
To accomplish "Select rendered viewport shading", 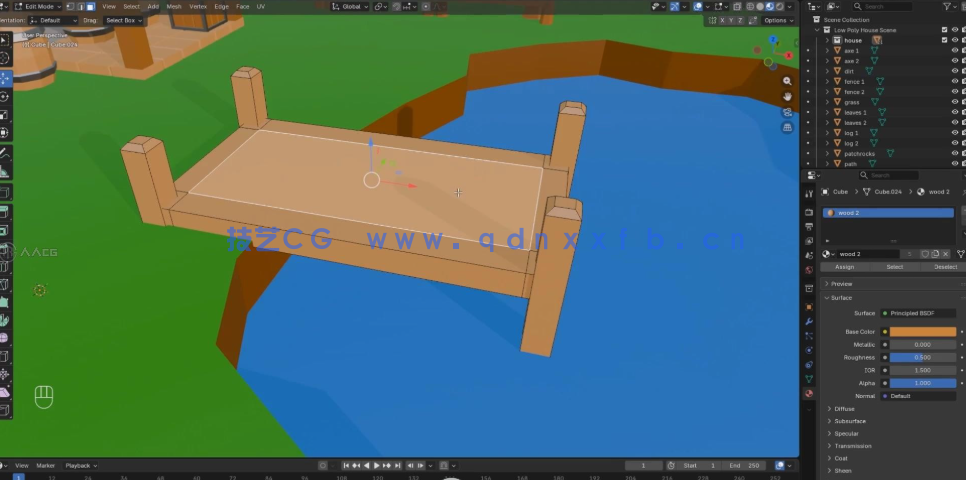I will point(780,6).
